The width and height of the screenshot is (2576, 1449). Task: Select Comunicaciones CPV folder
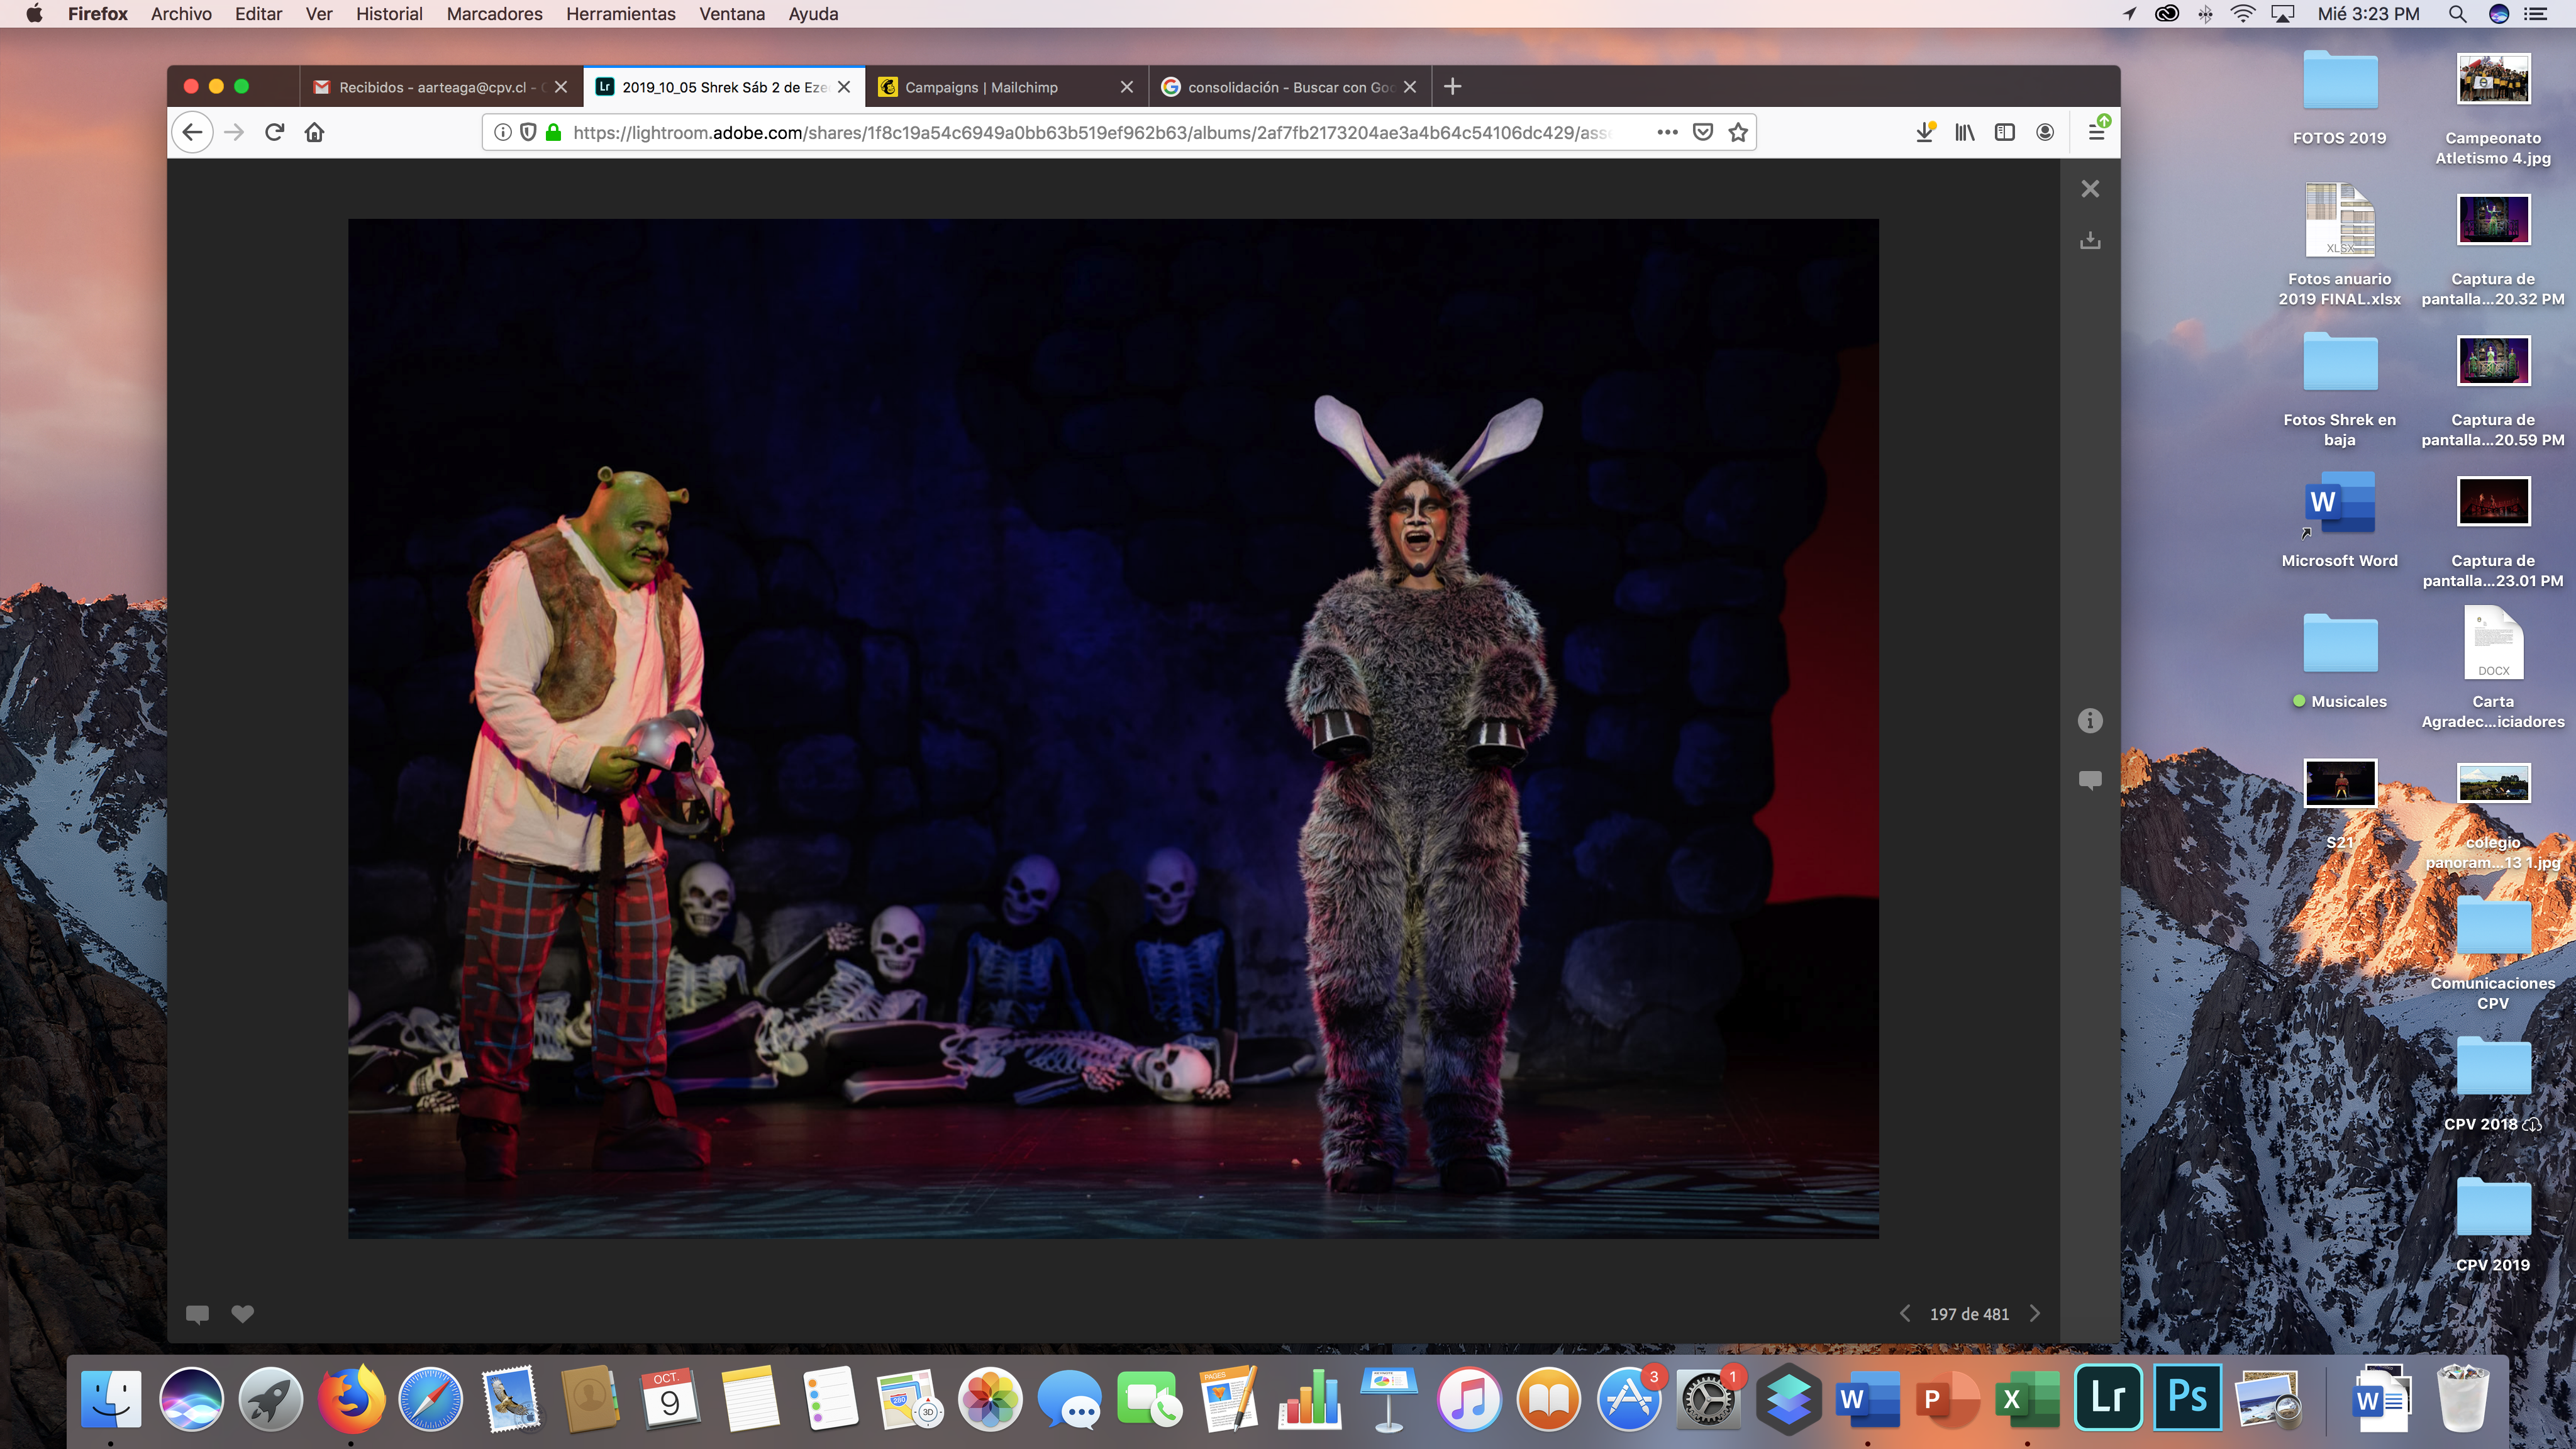[x=2493, y=952]
